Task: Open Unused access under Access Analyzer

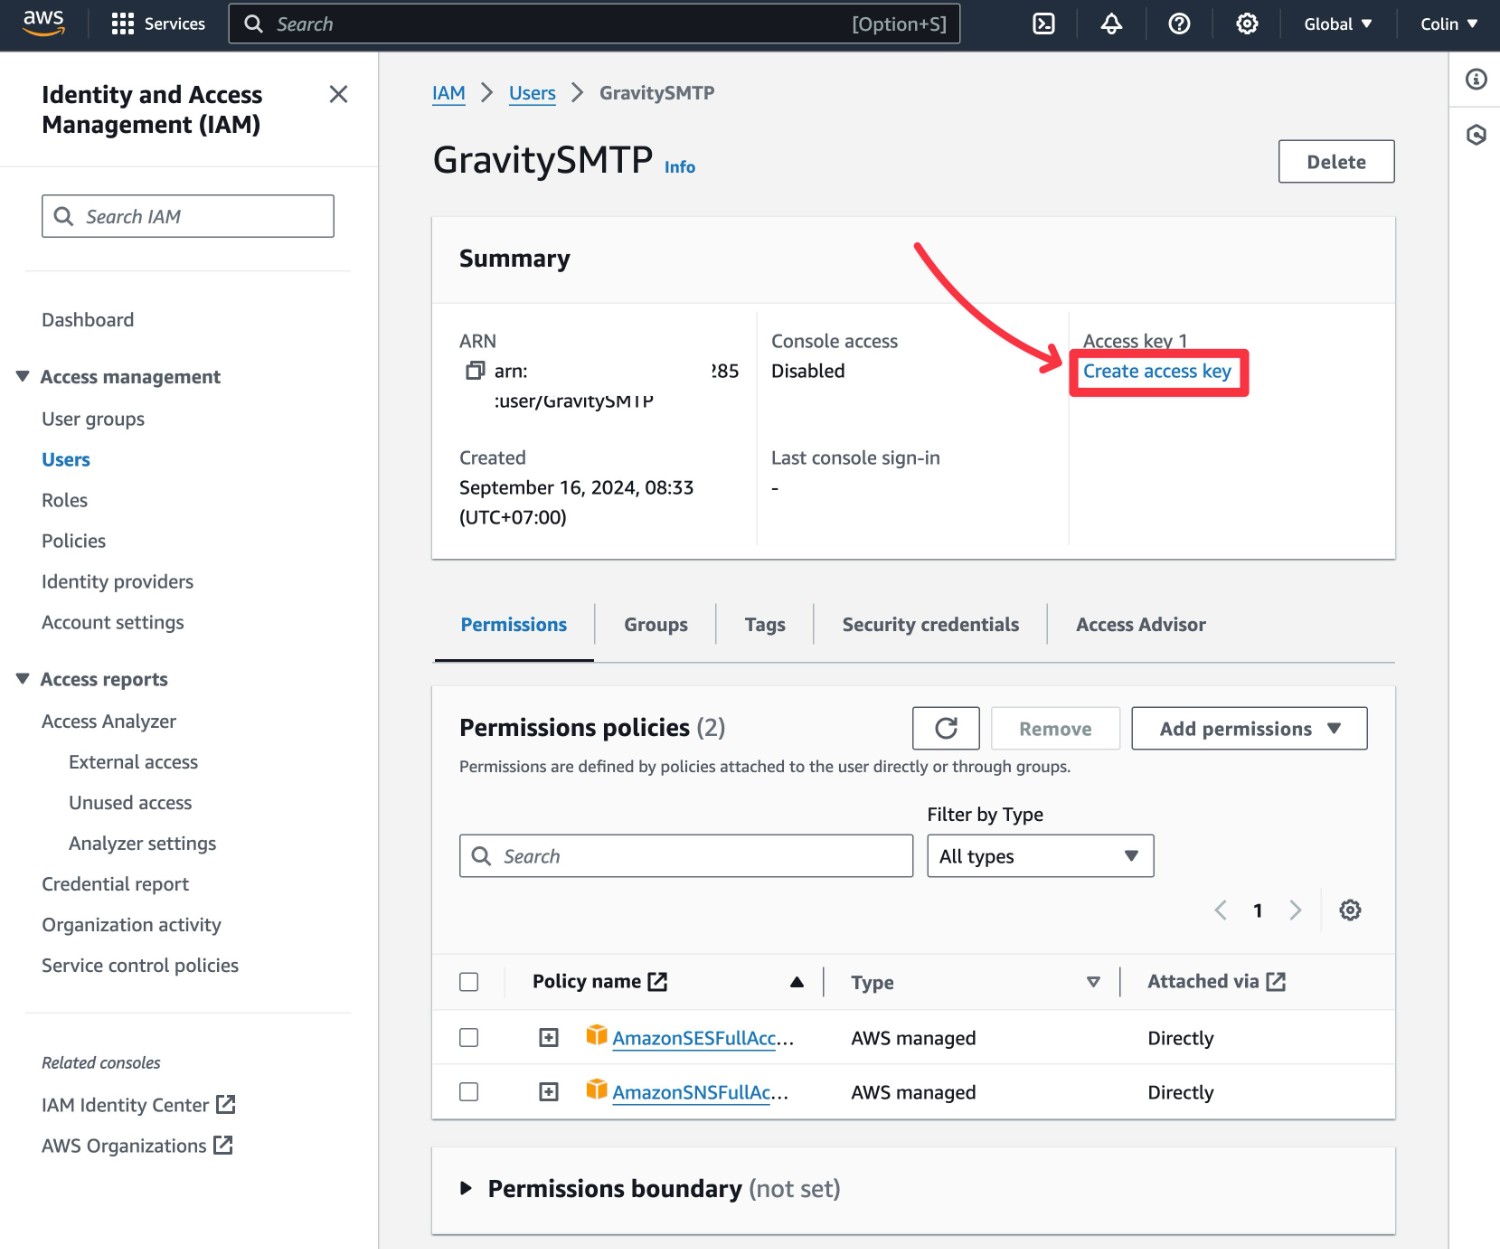Action: point(130,803)
